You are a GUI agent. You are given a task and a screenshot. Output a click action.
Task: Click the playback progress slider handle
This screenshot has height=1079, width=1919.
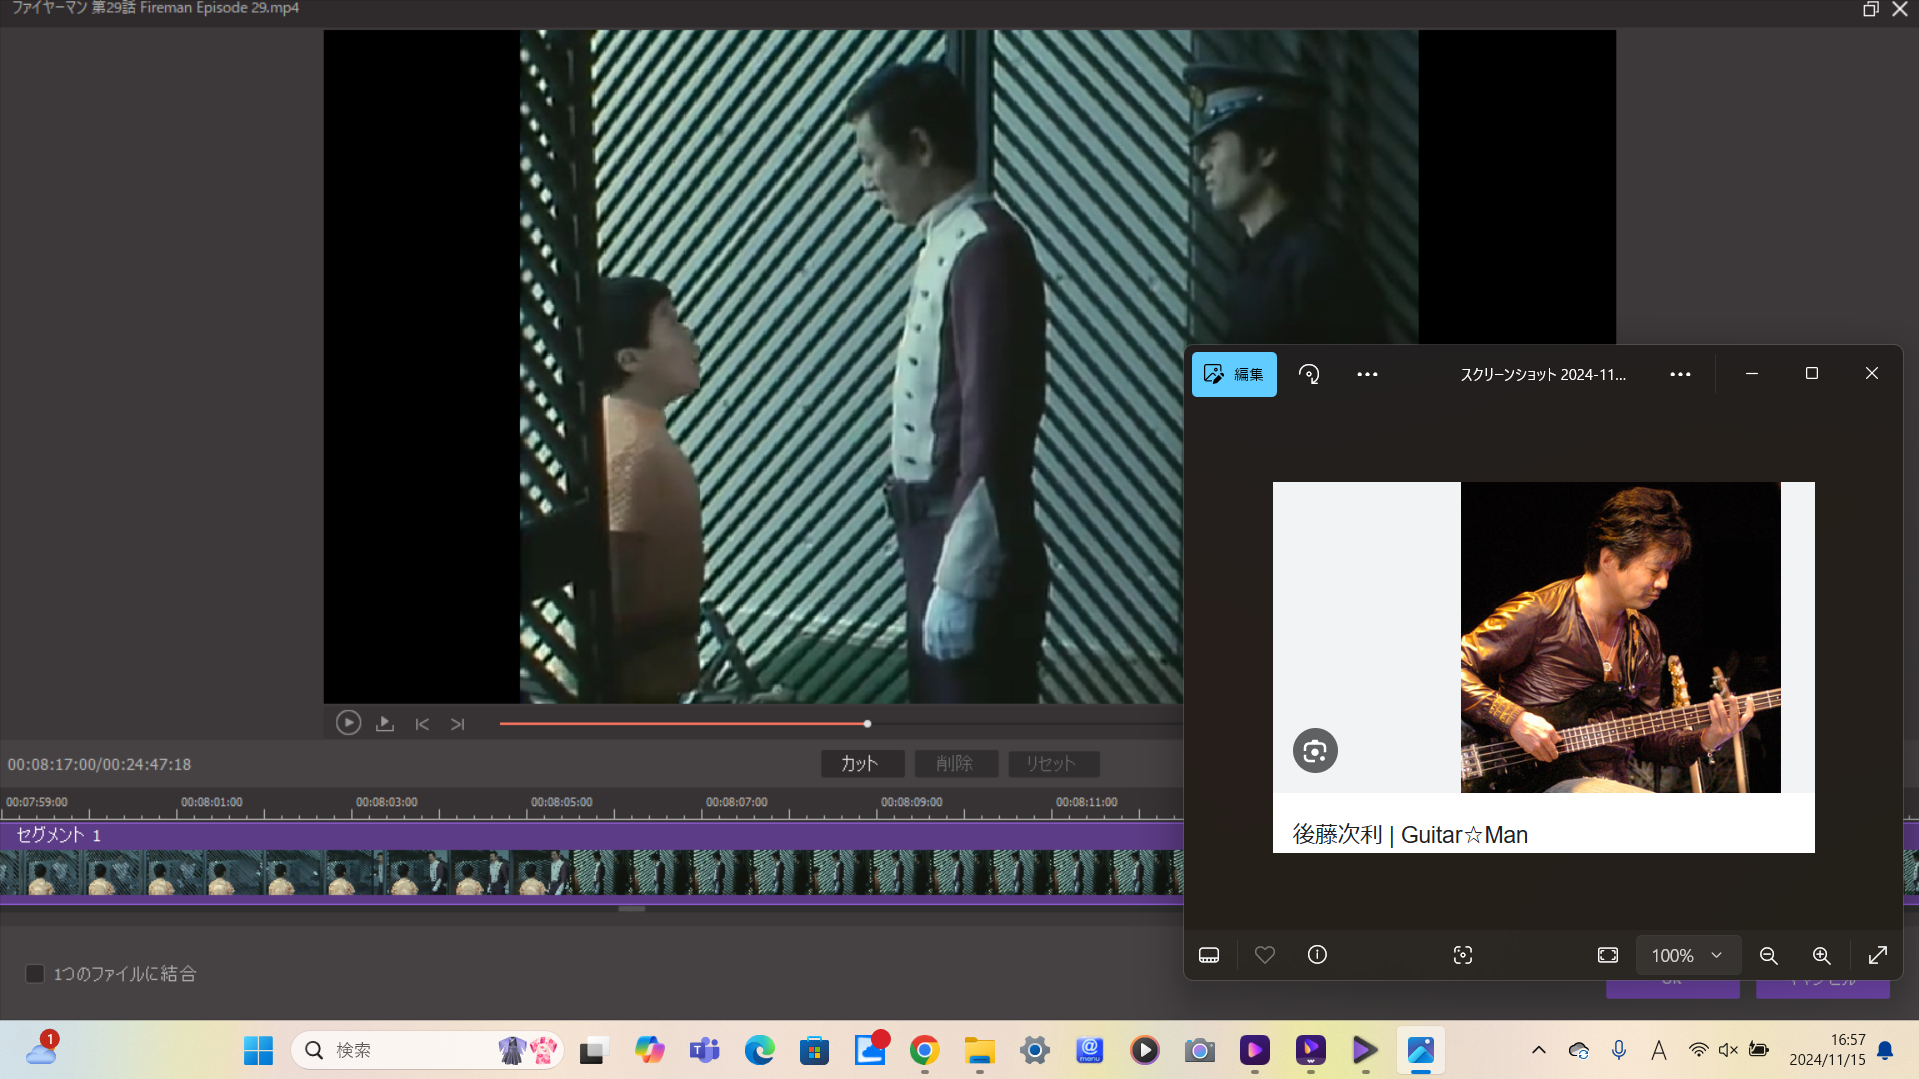[x=867, y=723]
